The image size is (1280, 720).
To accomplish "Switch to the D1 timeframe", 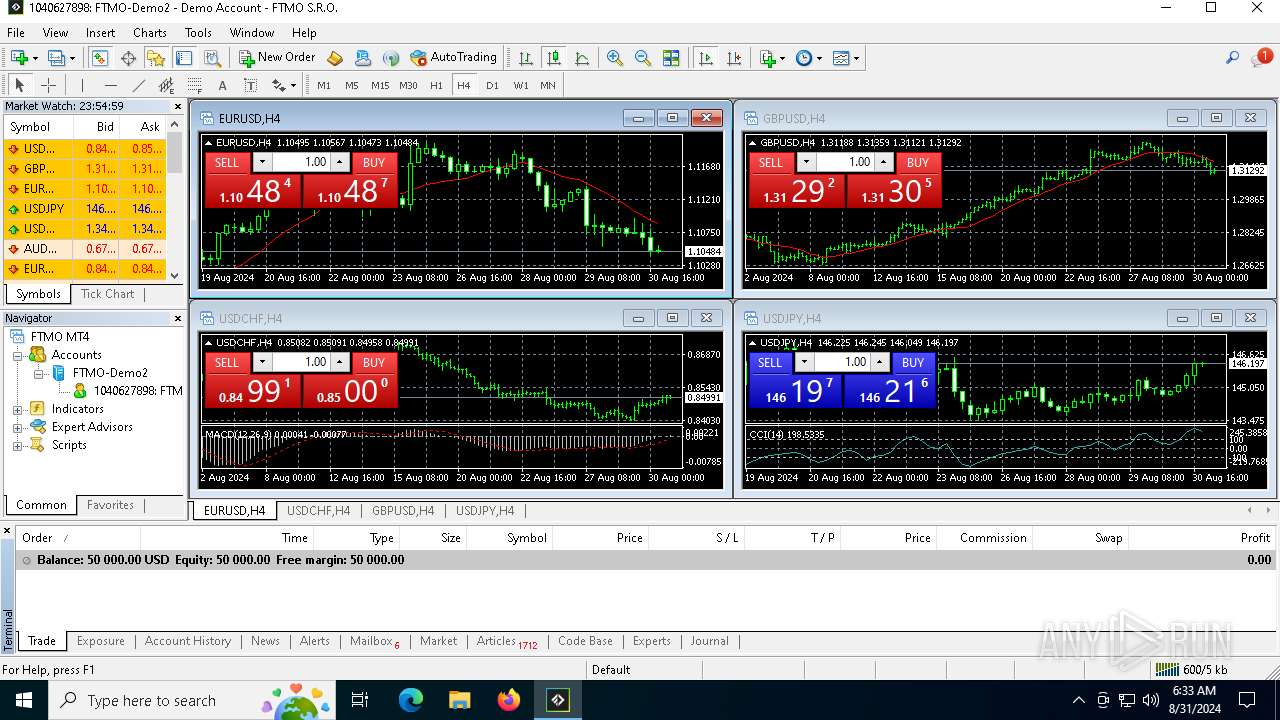I will 492,85.
